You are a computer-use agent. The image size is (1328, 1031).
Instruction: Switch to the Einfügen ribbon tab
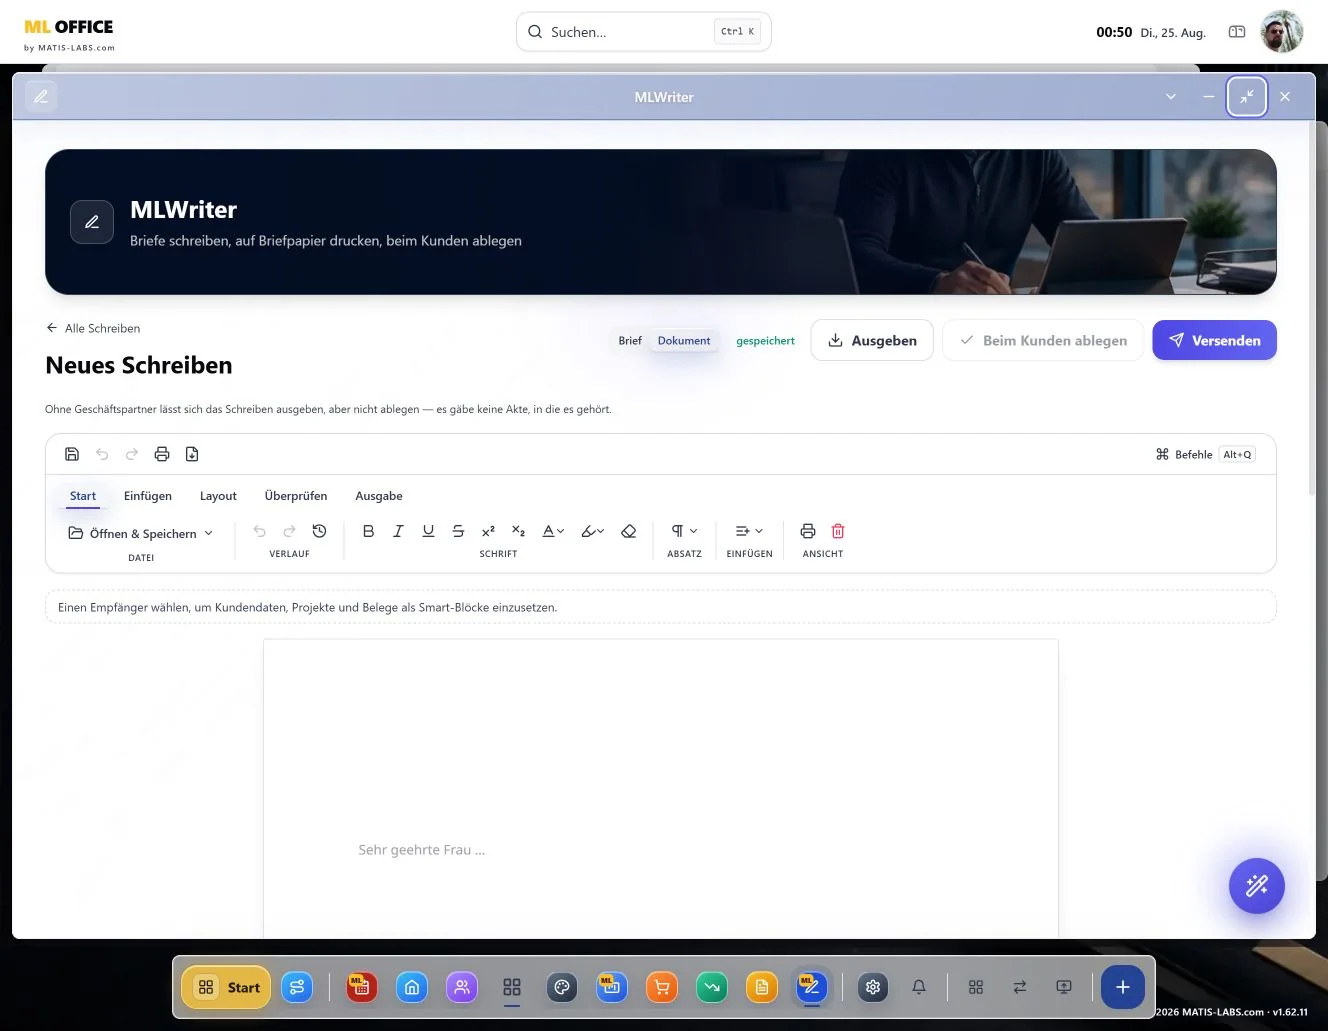pos(148,496)
